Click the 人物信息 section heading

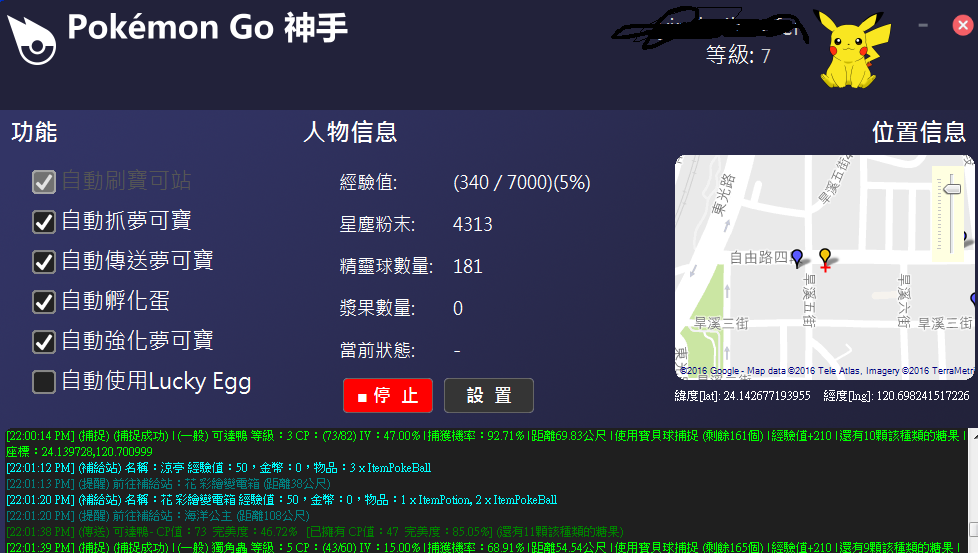click(x=351, y=132)
